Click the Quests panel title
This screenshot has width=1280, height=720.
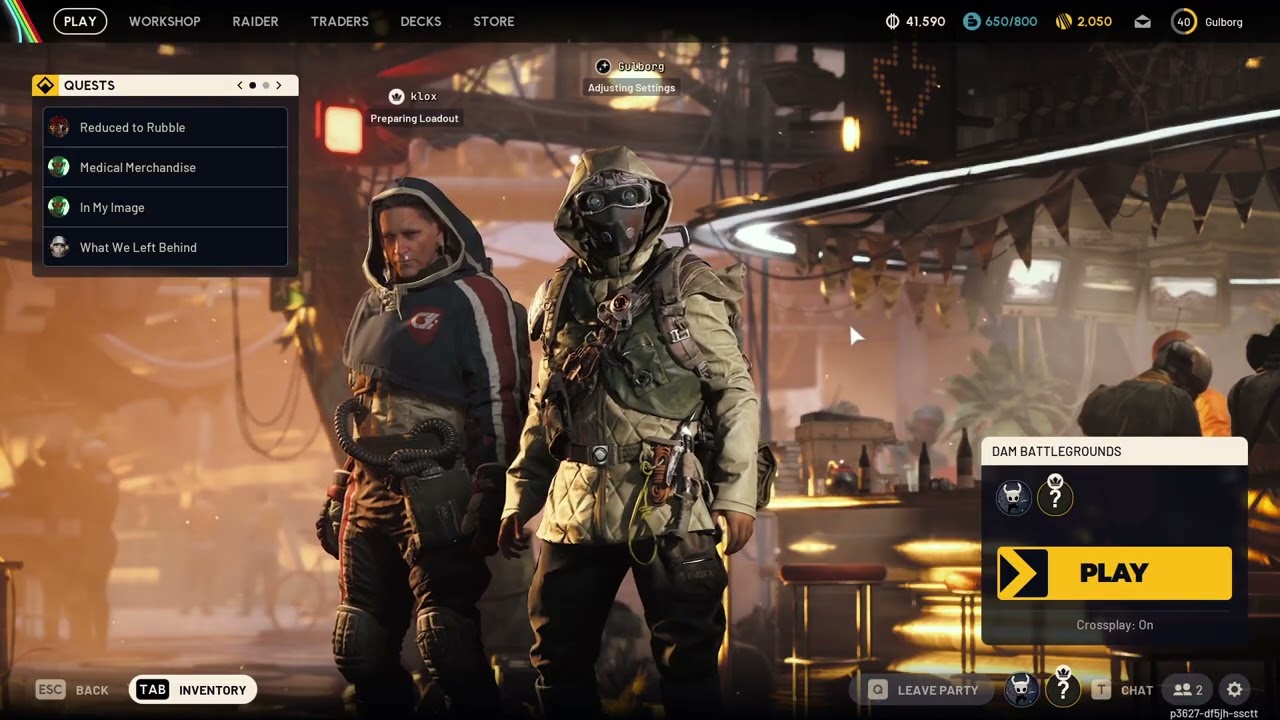pyautogui.click(x=89, y=85)
